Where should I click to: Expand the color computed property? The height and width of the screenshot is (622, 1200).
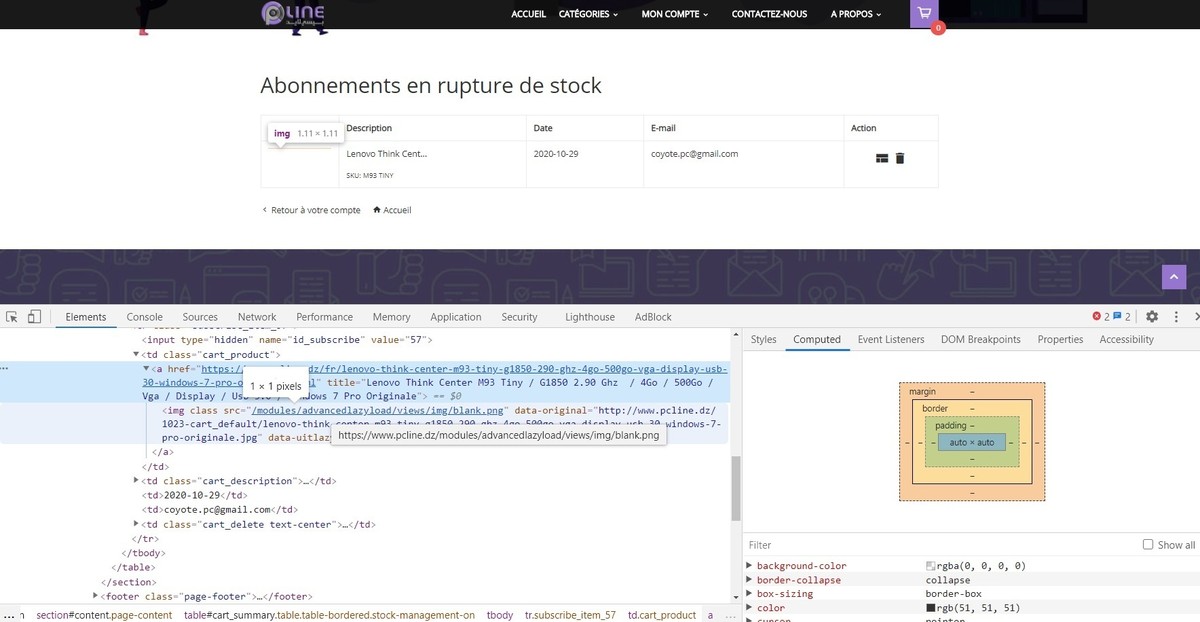point(749,608)
